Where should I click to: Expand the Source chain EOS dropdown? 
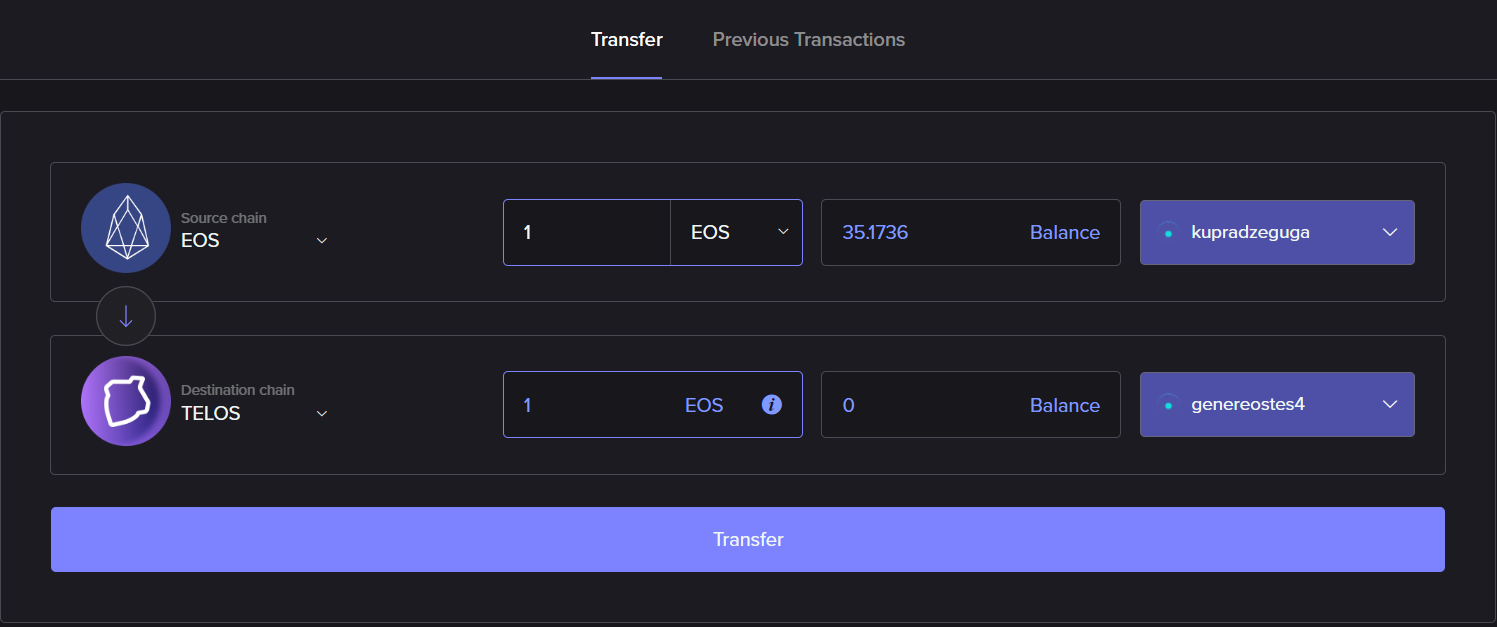(x=322, y=241)
